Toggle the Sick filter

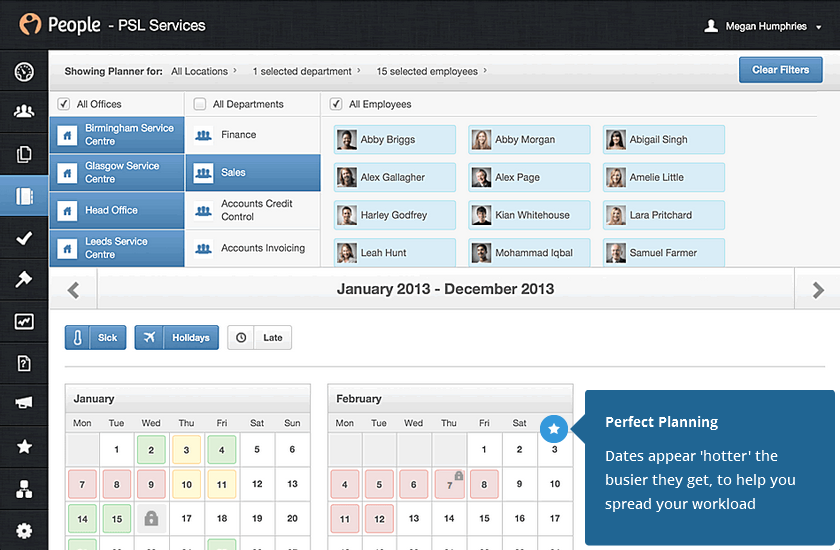[x=95, y=337]
